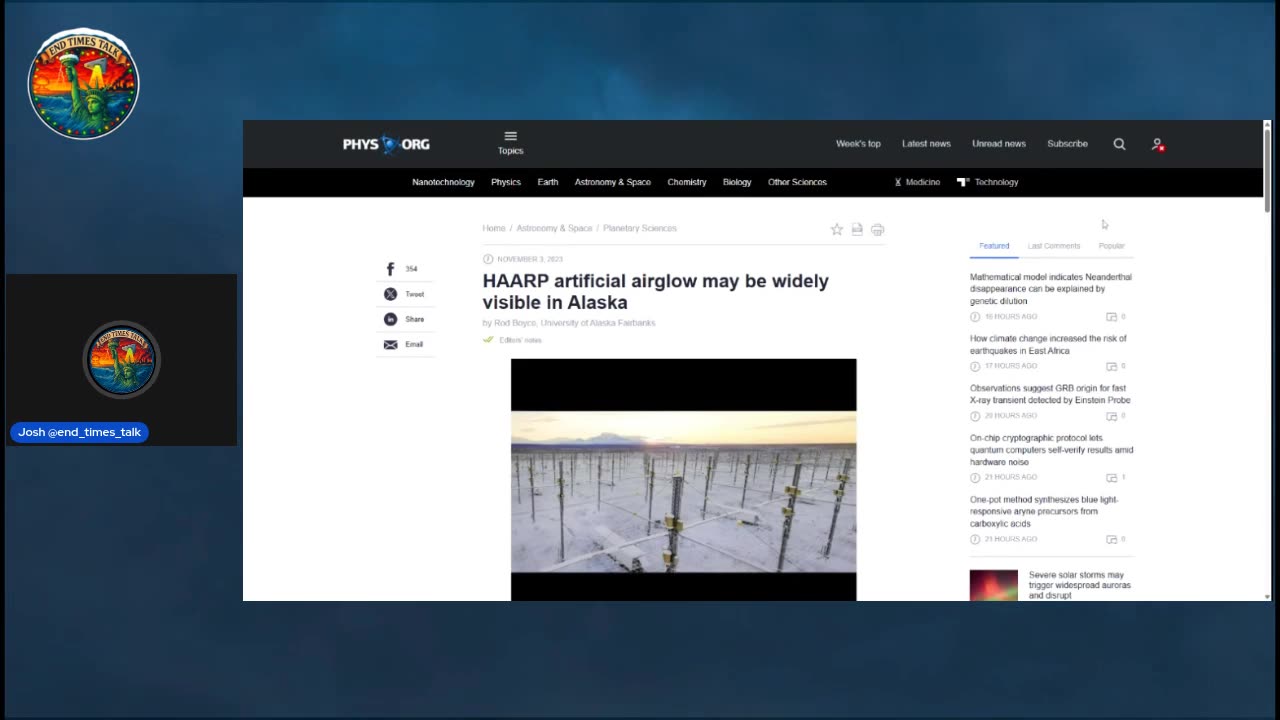Click Josh's End Times Talk avatar
This screenshot has width=1280, height=720.
point(121,359)
